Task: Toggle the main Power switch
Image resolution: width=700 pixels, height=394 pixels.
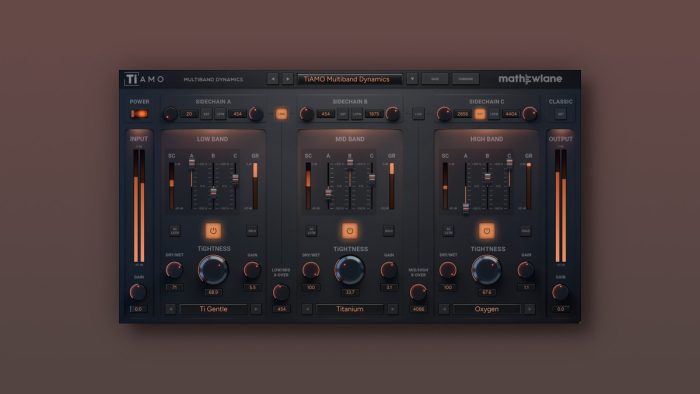Action: coord(139,114)
